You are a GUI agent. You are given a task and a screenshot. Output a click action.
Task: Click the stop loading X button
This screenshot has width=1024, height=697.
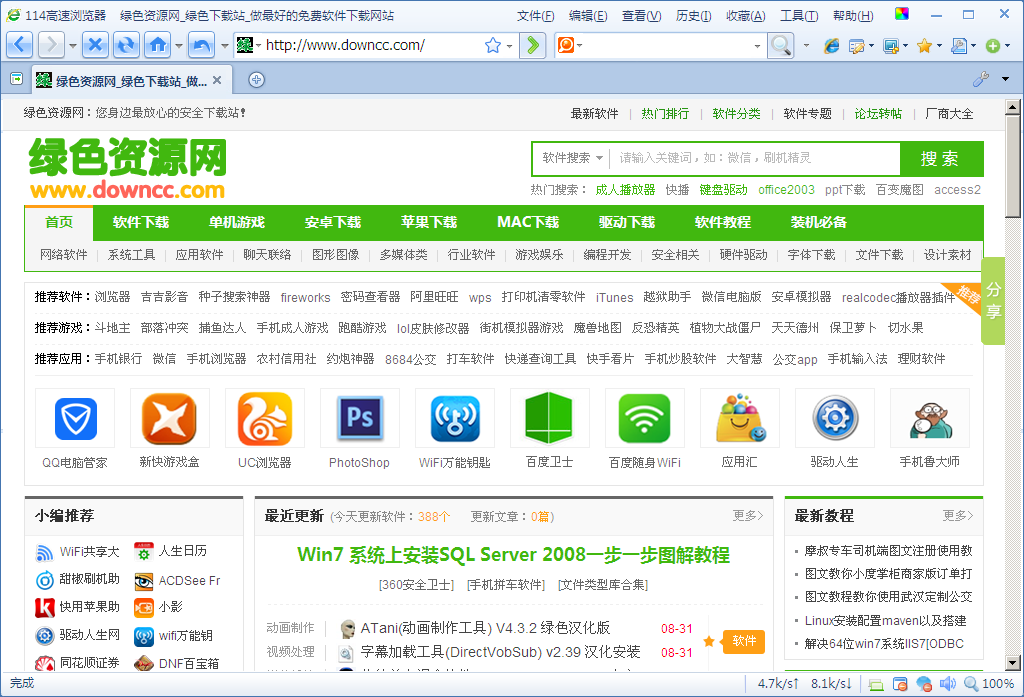95,45
